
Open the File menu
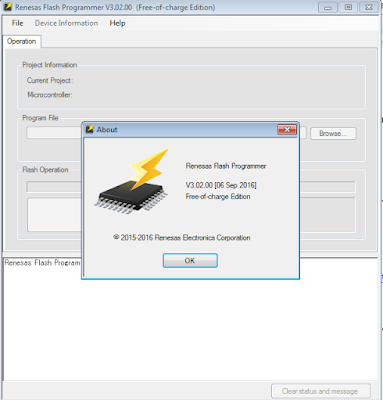[17, 23]
